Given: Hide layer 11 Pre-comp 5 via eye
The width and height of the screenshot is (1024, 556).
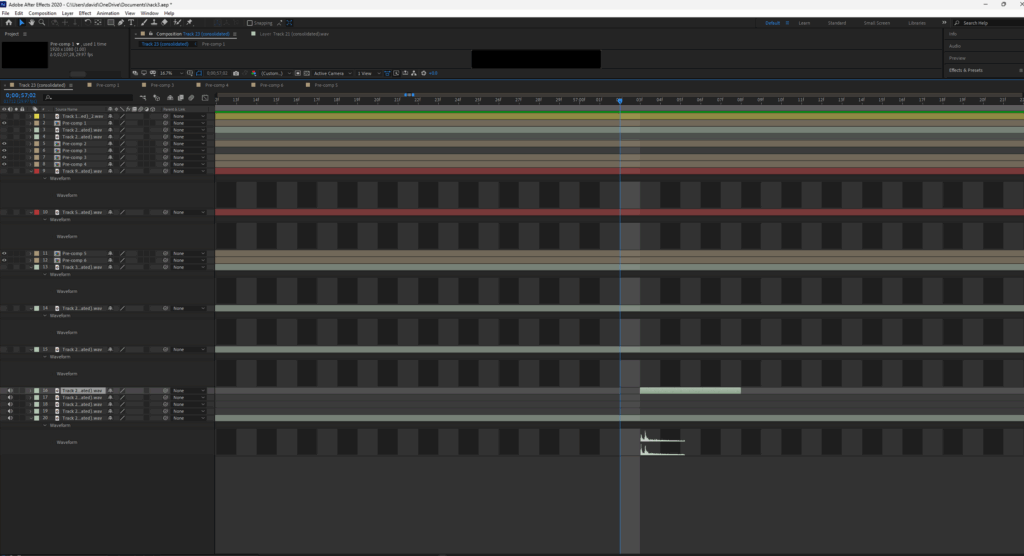Looking at the screenshot, I should pyautogui.click(x=4, y=253).
